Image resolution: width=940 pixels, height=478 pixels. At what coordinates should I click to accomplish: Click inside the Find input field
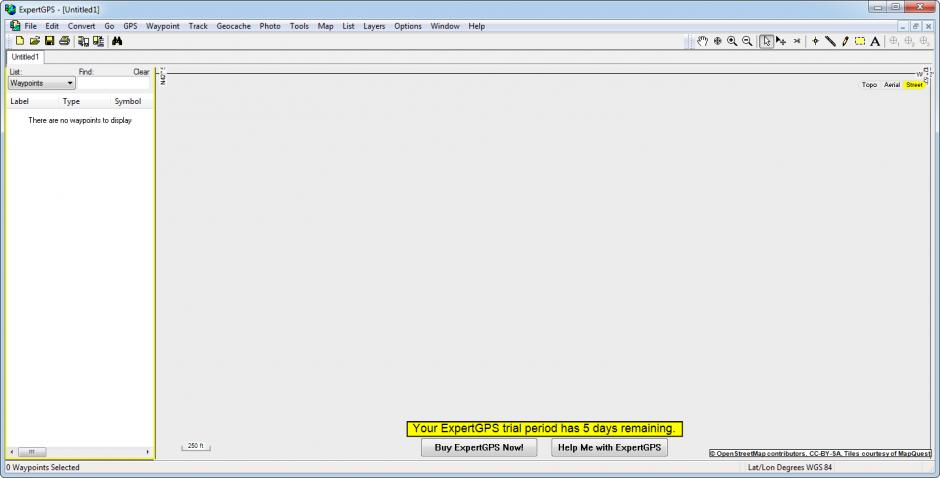113,83
